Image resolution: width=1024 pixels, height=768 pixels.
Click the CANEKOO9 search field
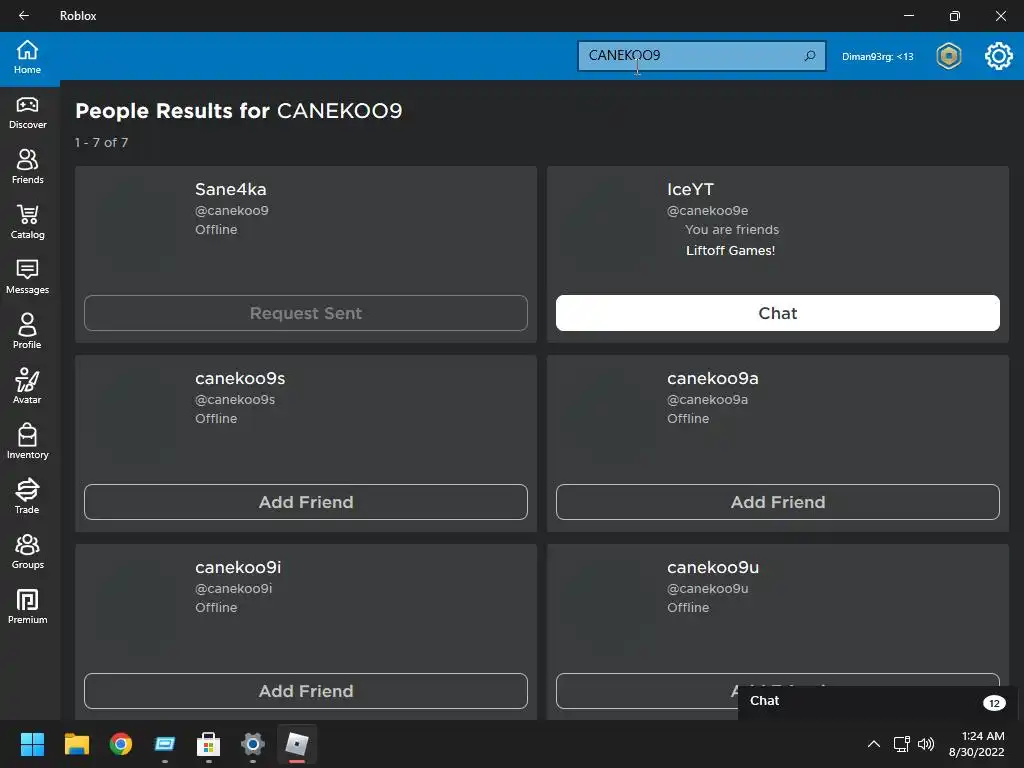pos(701,56)
